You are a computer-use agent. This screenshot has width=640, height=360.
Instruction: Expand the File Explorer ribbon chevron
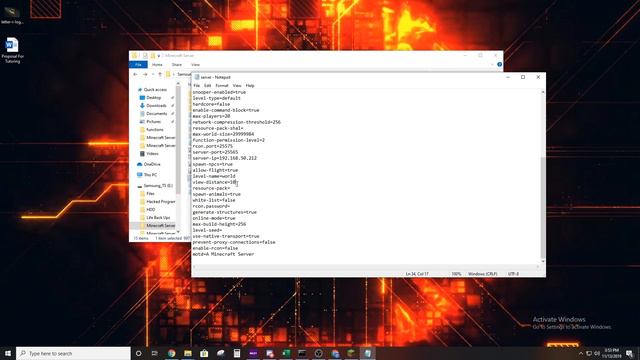(x=492, y=64)
